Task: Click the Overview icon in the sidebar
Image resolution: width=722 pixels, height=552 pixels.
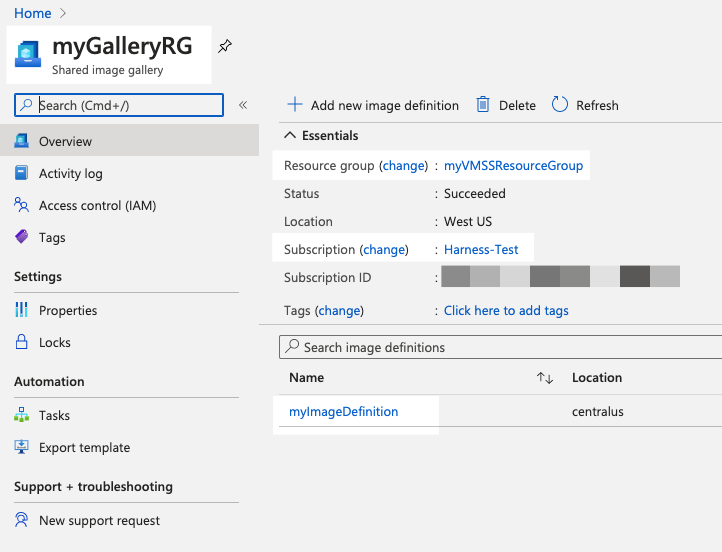Action: (22, 140)
